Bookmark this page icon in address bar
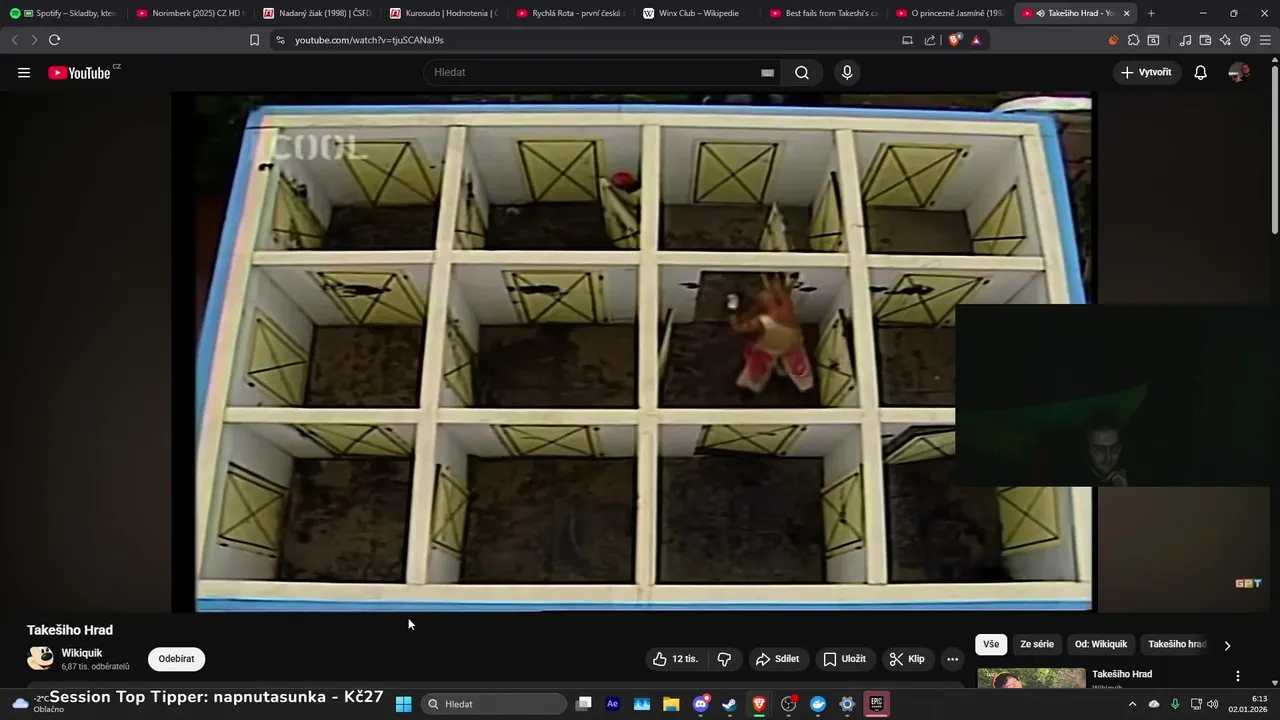The width and height of the screenshot is (1280, 720). [254, 40]
